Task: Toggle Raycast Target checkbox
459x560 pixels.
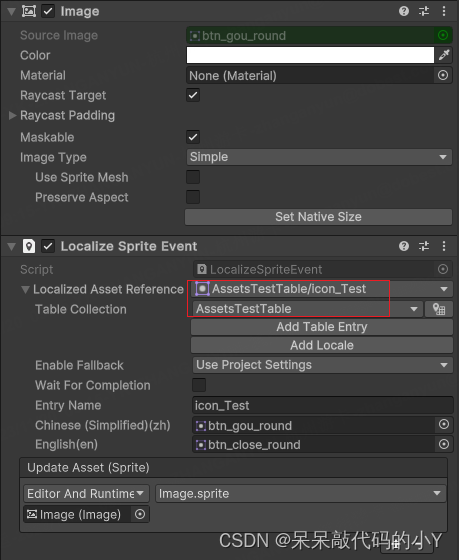Action: tap(193, 95)
